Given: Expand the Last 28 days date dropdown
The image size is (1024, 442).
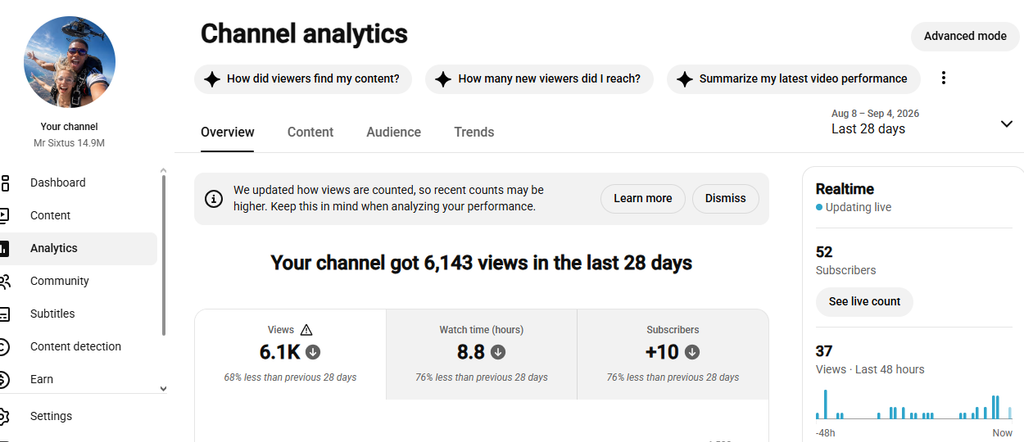Looking at the screenshot, I should tap(1006, 124).
